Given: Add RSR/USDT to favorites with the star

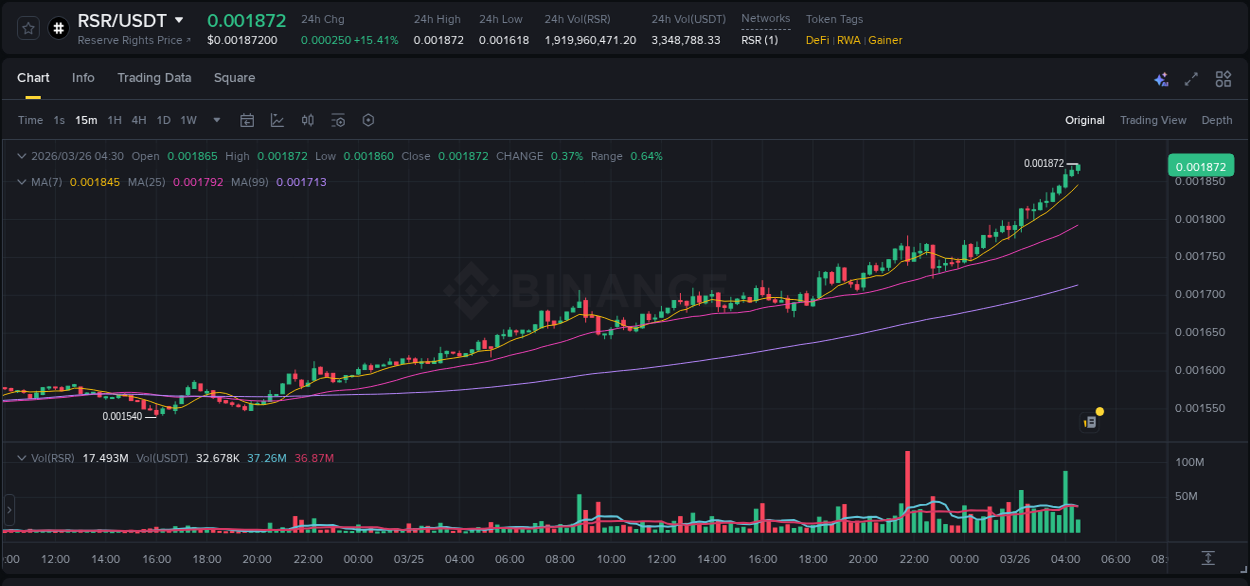Looking at the screenshot, I should (x=27, y=28).
